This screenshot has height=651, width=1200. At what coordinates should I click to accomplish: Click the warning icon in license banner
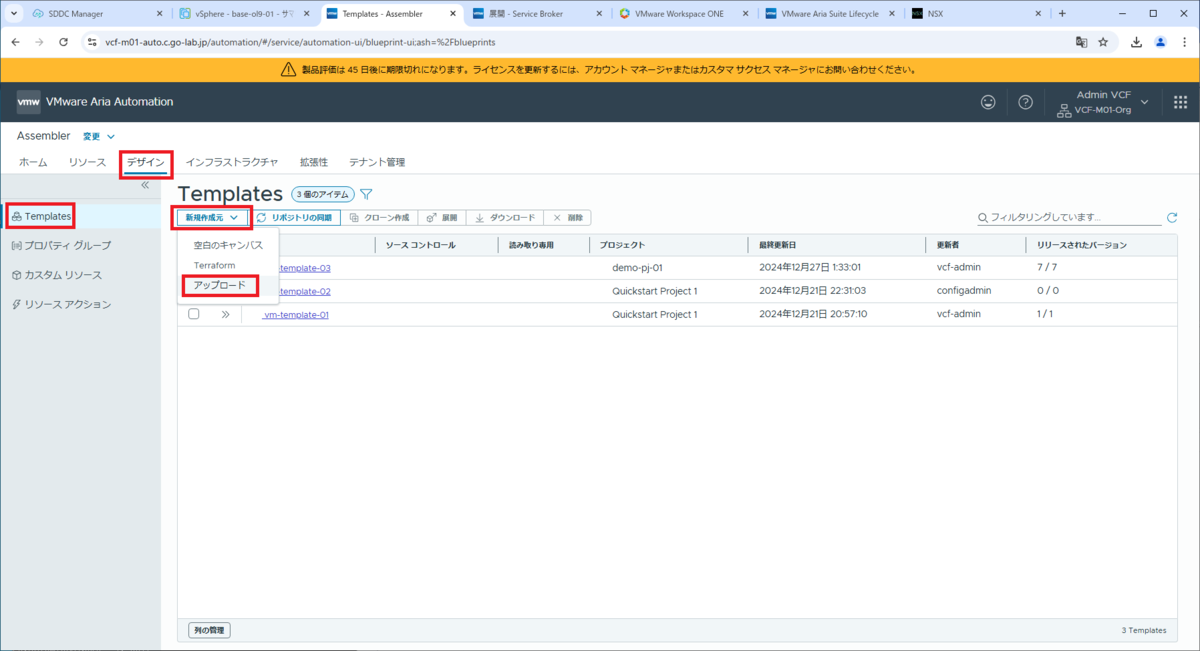point(289,70)
